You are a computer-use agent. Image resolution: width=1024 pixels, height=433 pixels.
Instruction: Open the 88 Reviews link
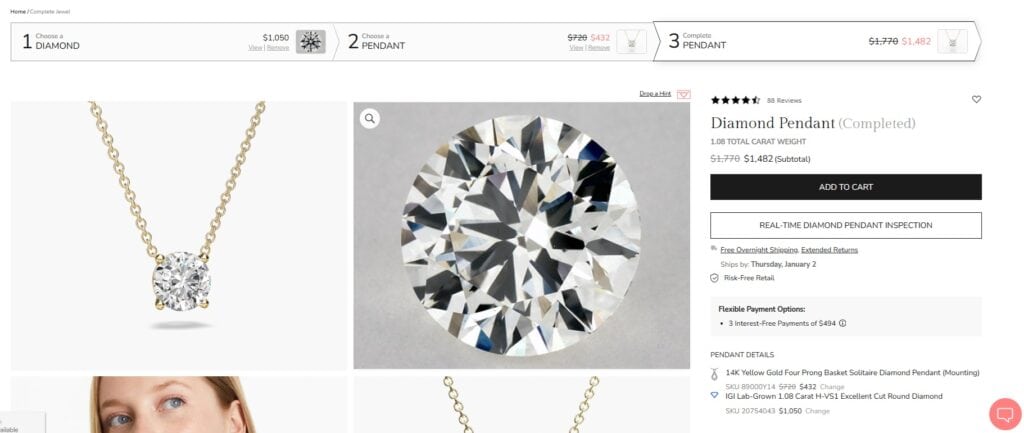784,100
